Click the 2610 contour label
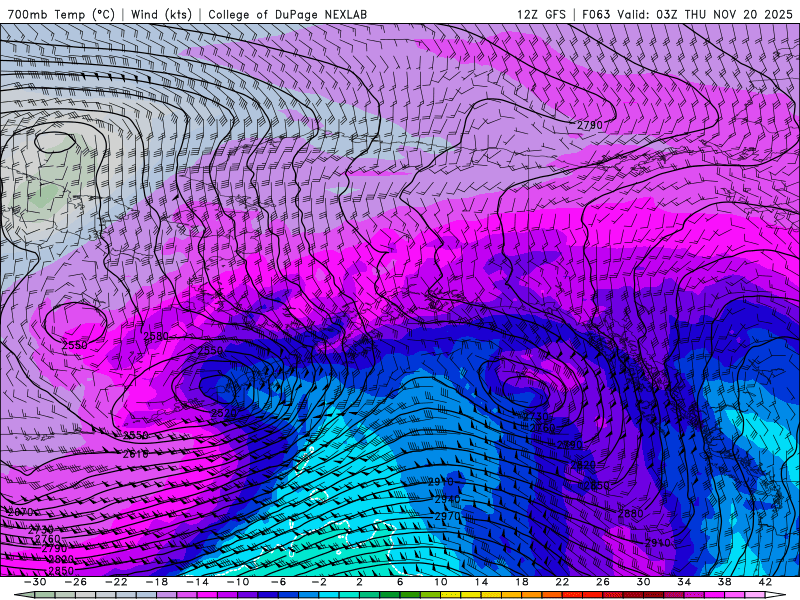Screen dimensions: 800x600 (135, 454)
